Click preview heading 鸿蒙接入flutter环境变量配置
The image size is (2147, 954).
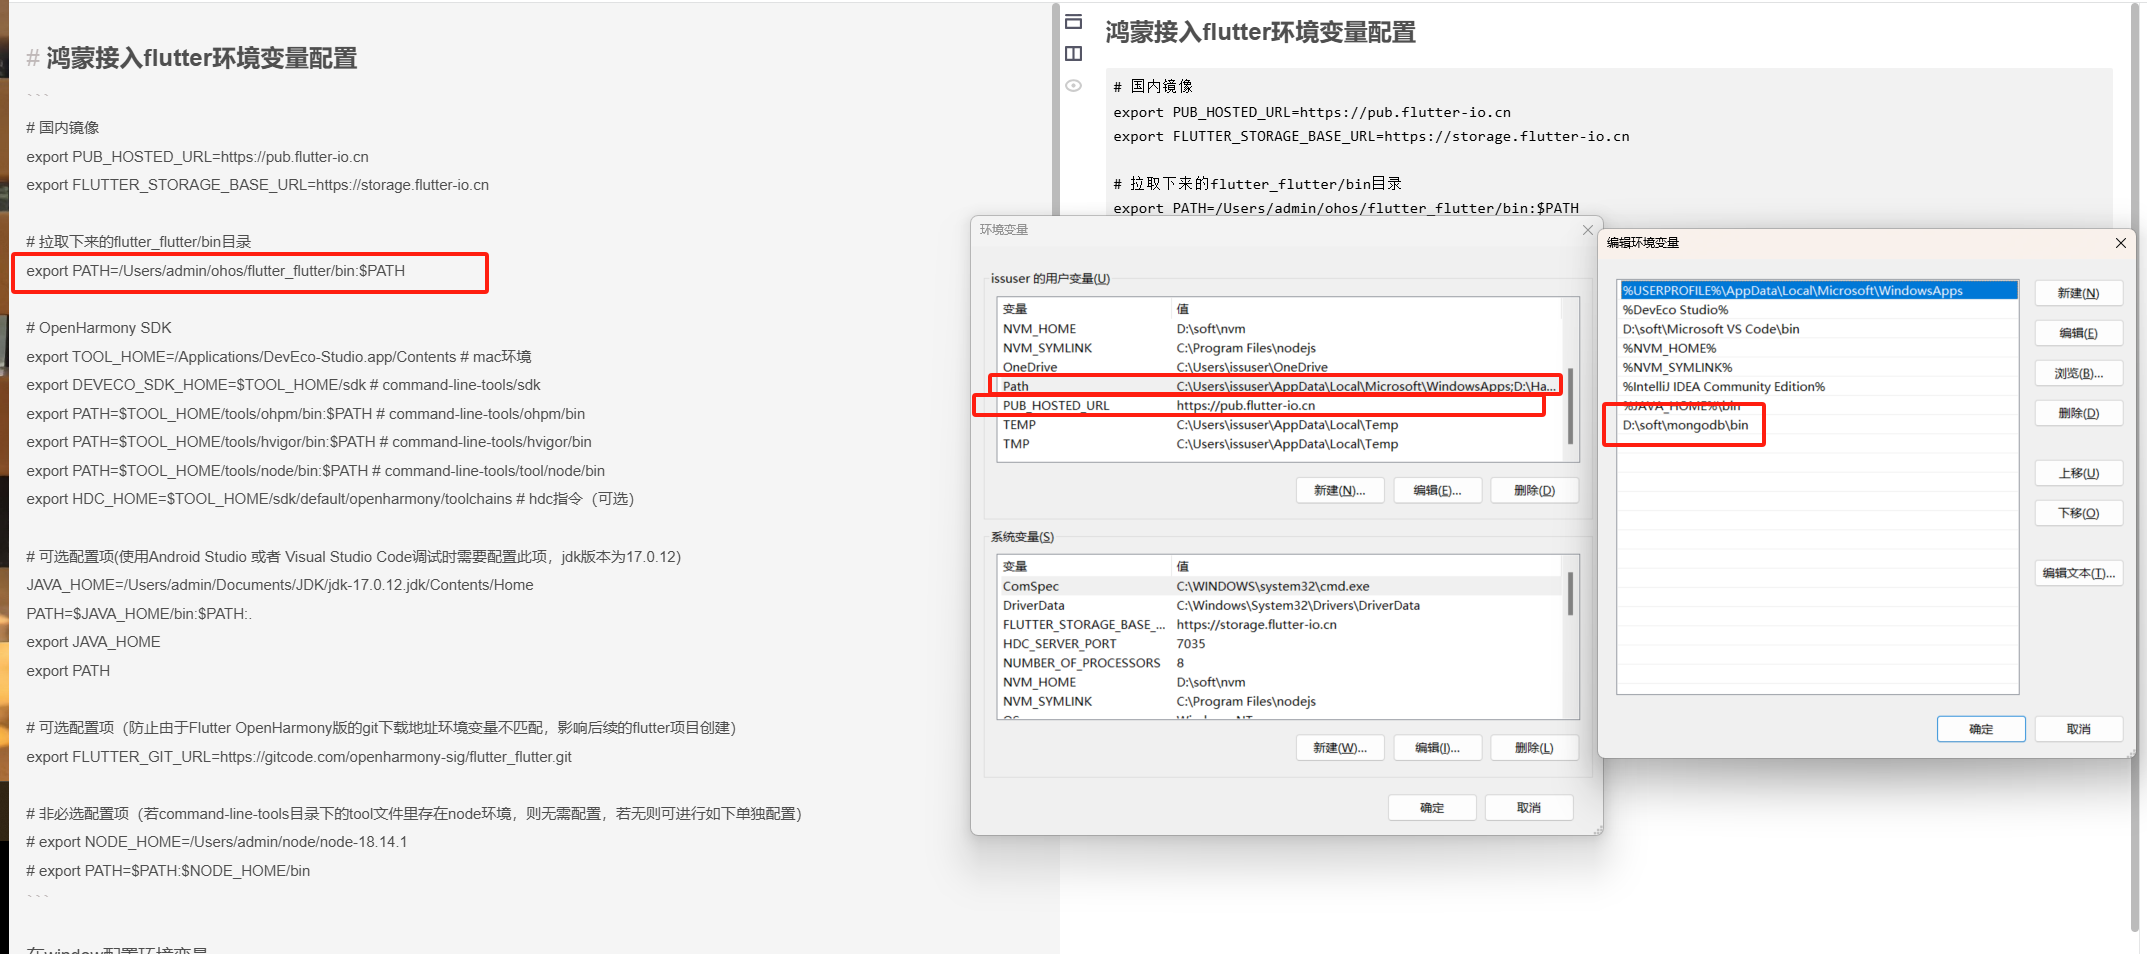1260,32
